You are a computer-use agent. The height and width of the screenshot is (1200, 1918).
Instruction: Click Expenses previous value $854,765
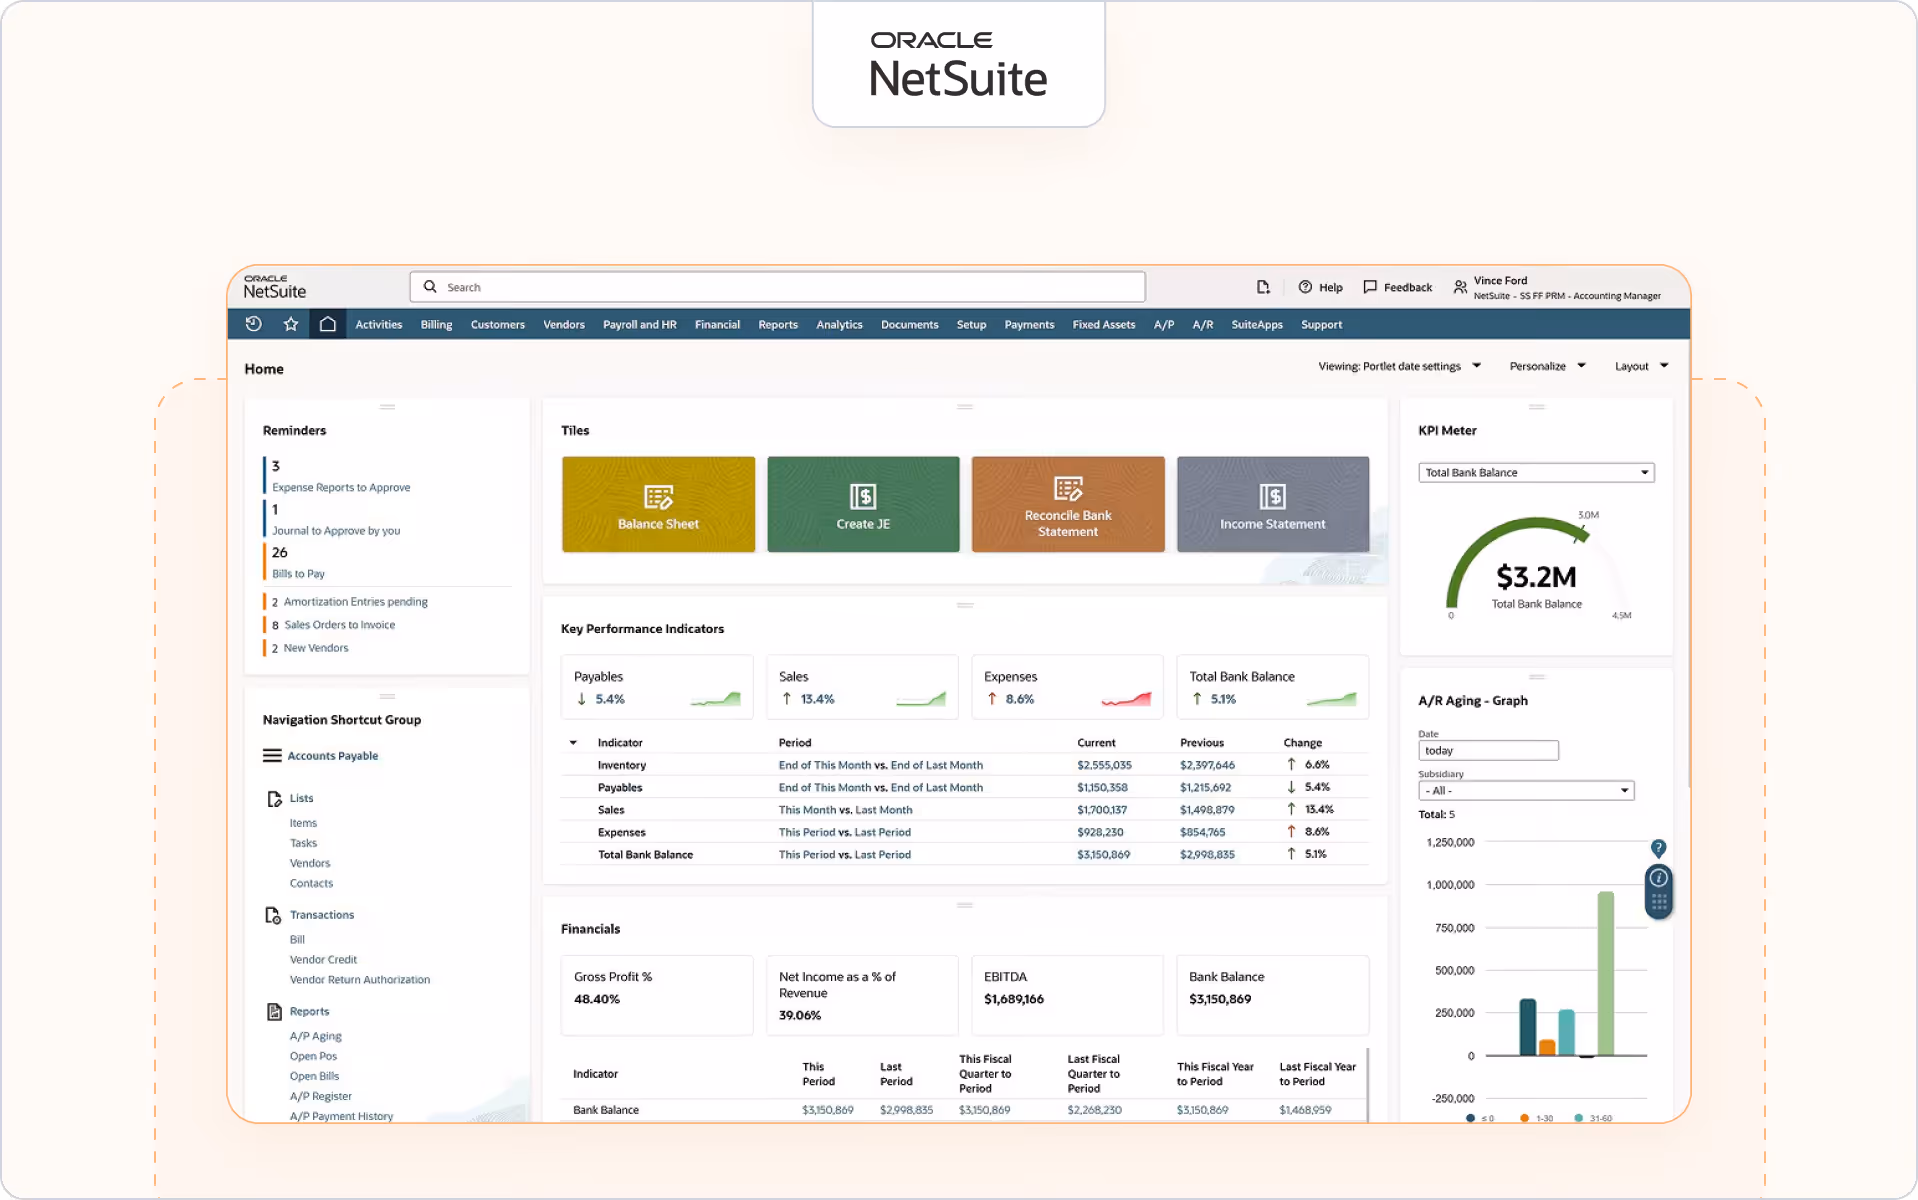(1202, 832)
